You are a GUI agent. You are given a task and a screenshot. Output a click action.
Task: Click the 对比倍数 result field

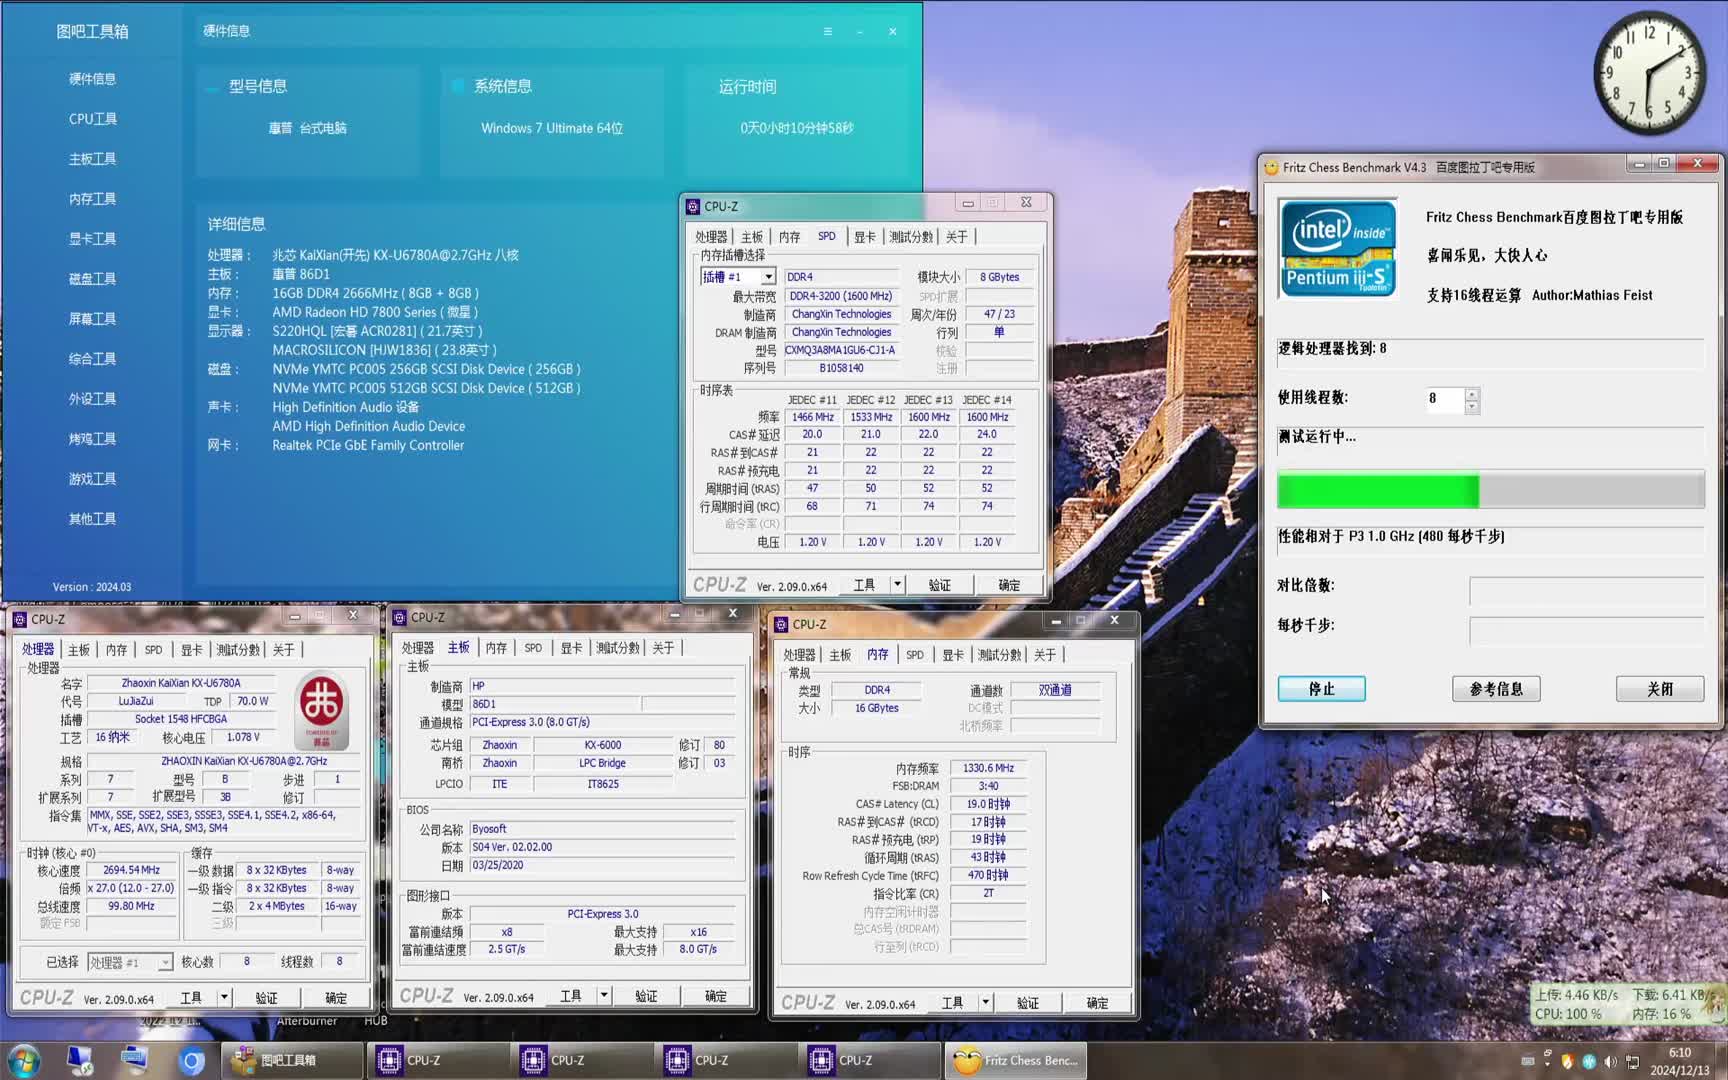(1586, 590)
